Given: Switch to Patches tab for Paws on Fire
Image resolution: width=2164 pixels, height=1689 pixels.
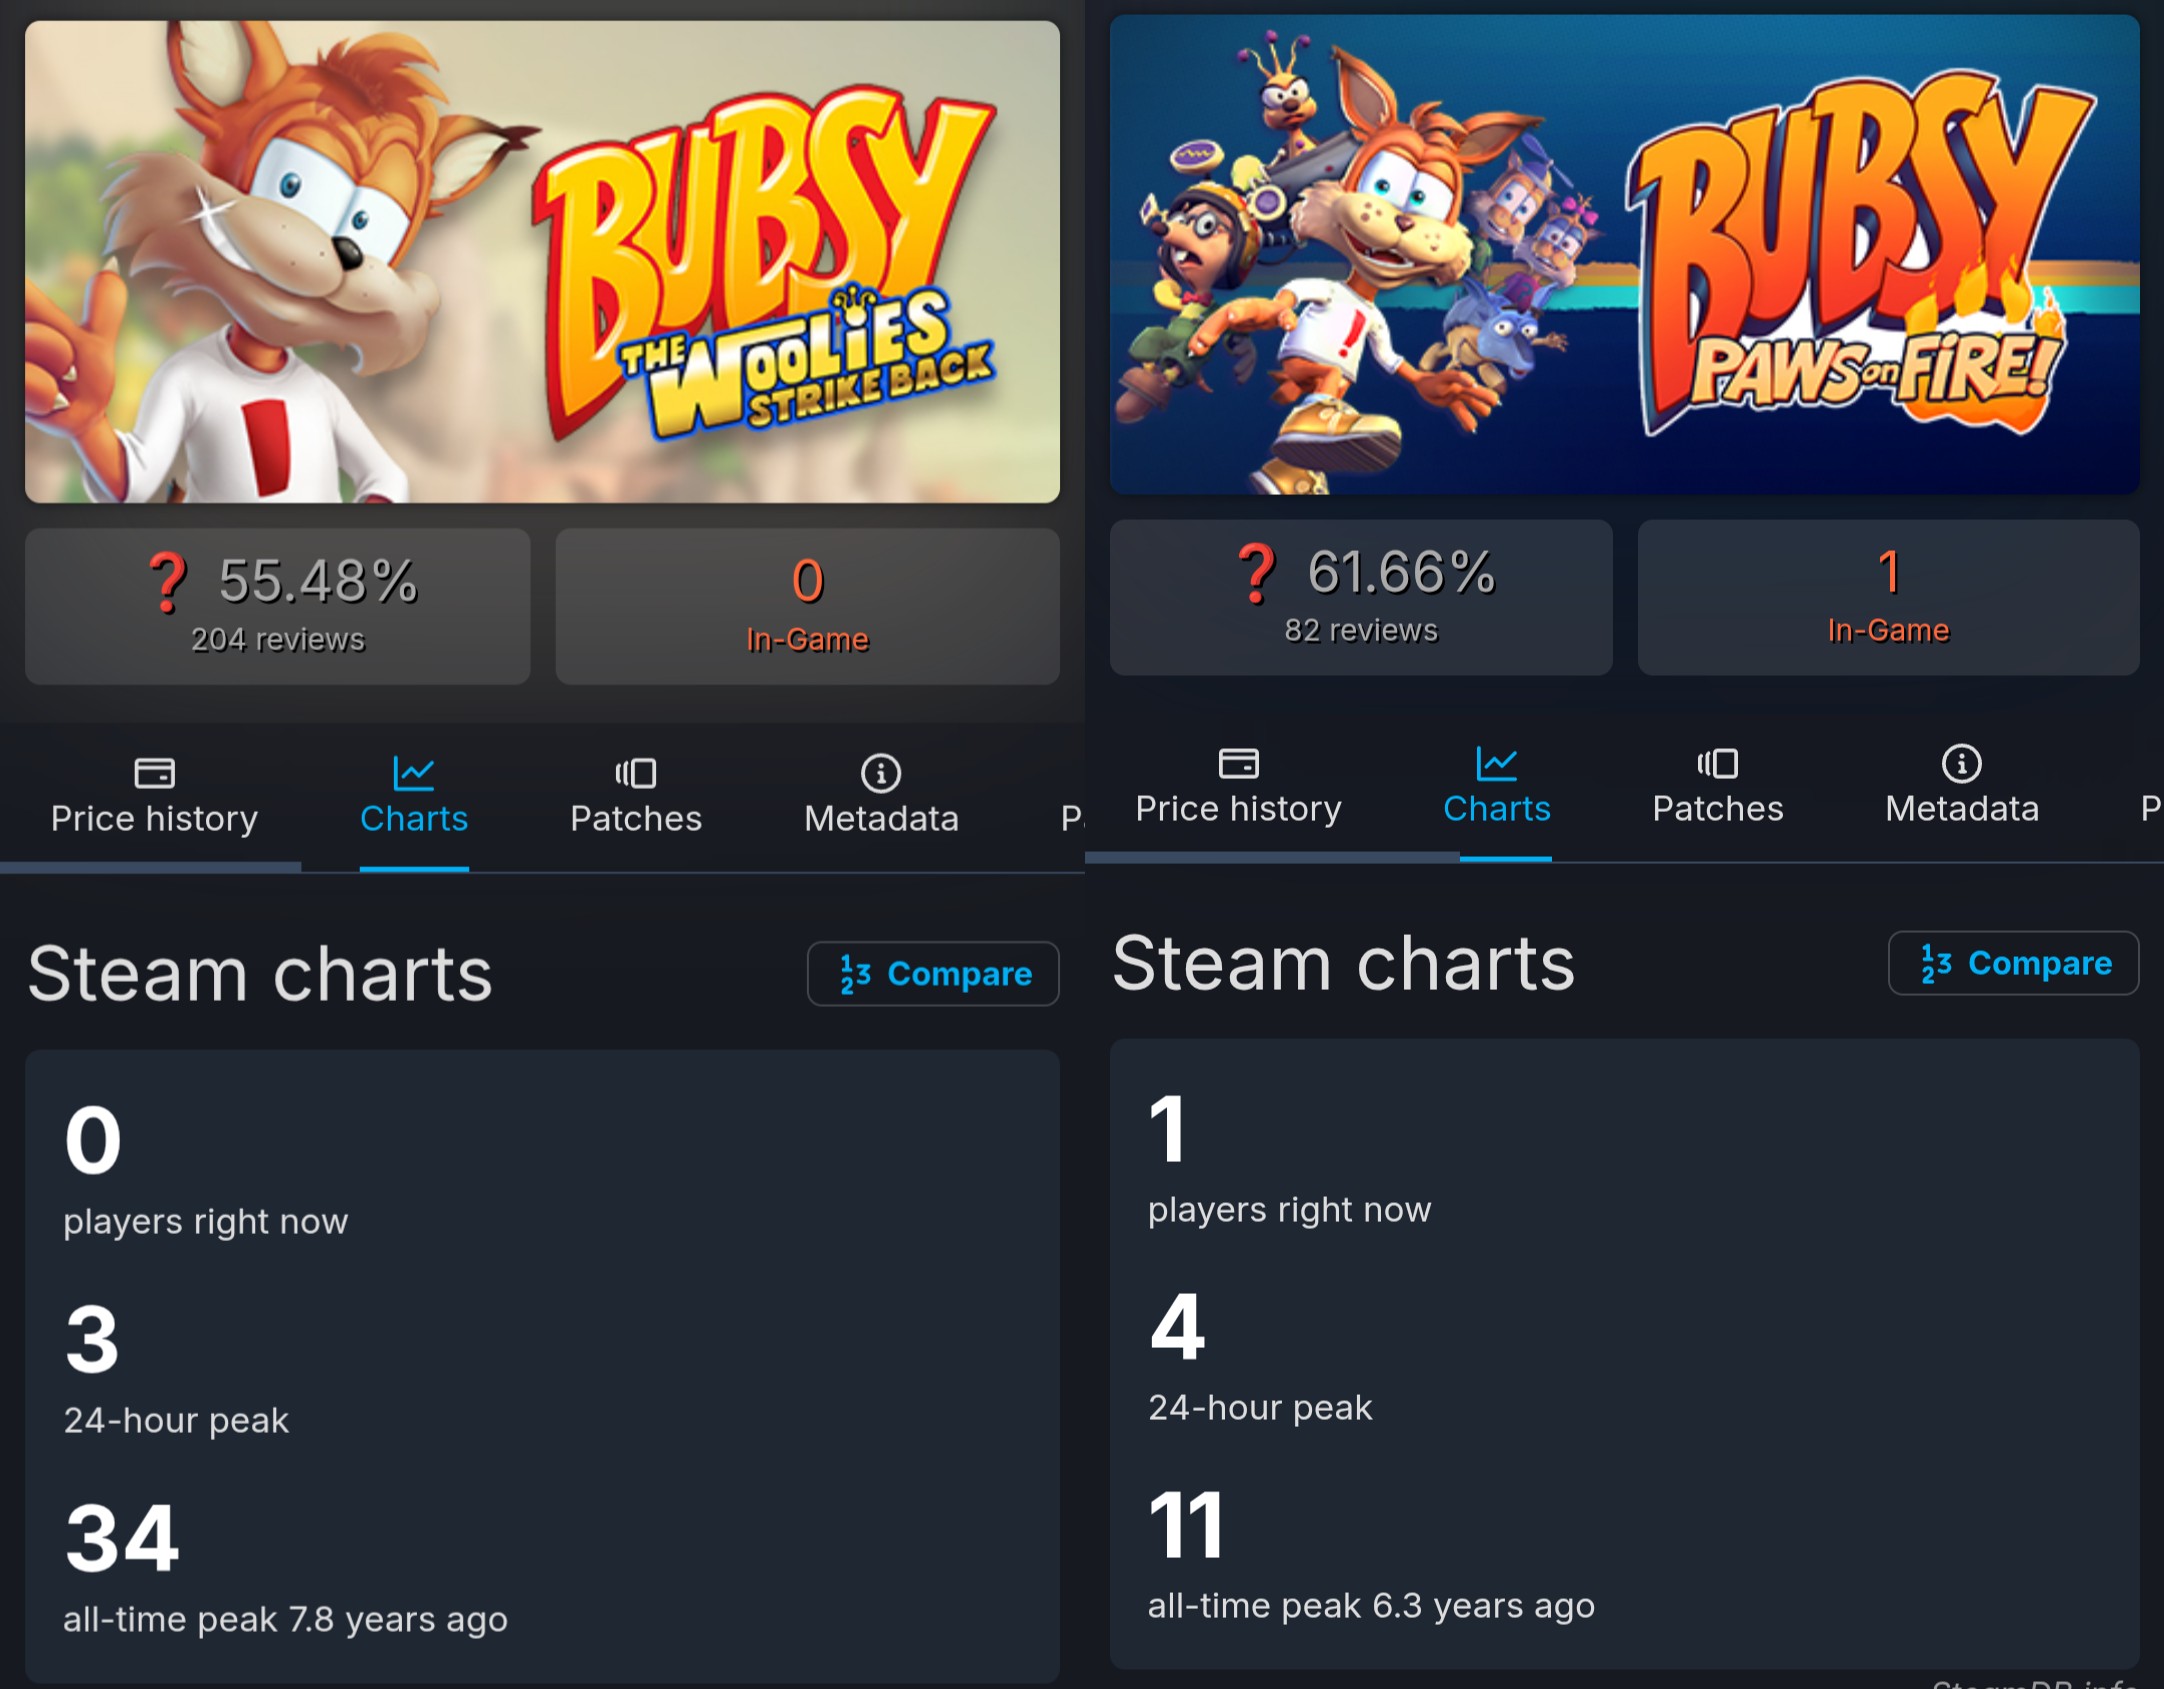Looking at the screenshot, I should [1718, 808].
